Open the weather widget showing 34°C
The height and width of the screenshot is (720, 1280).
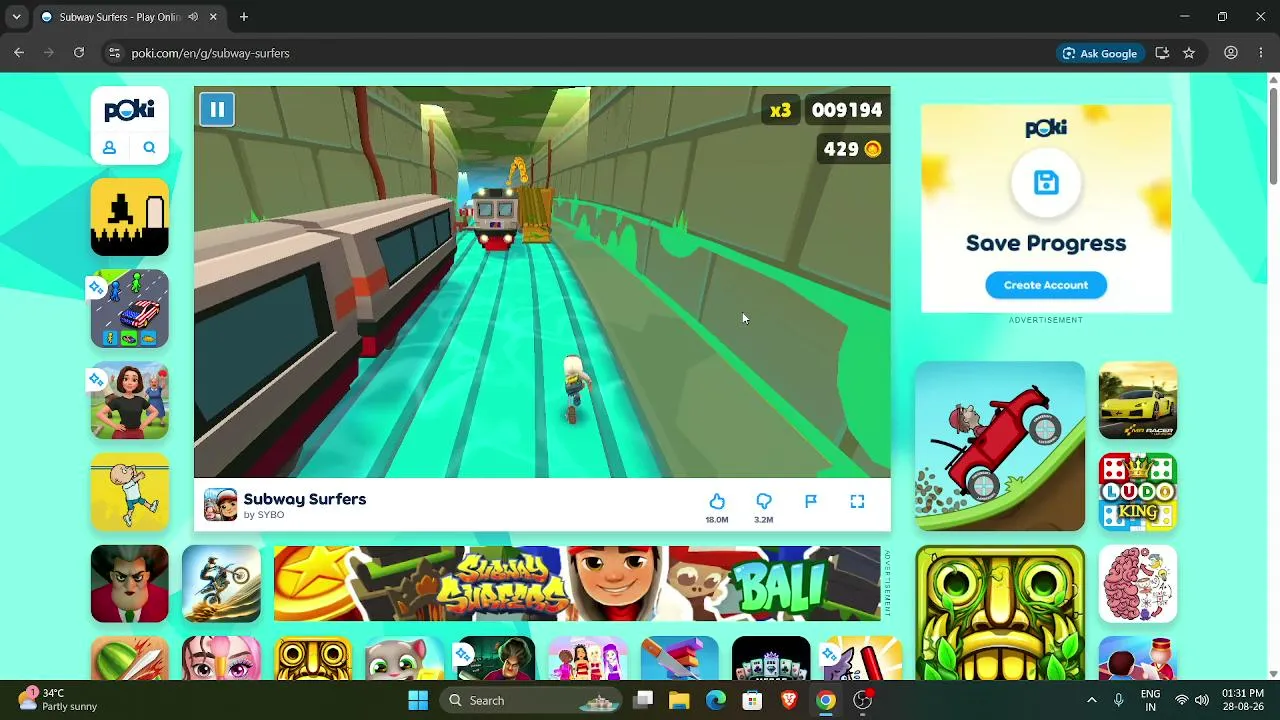click(58, 700)
